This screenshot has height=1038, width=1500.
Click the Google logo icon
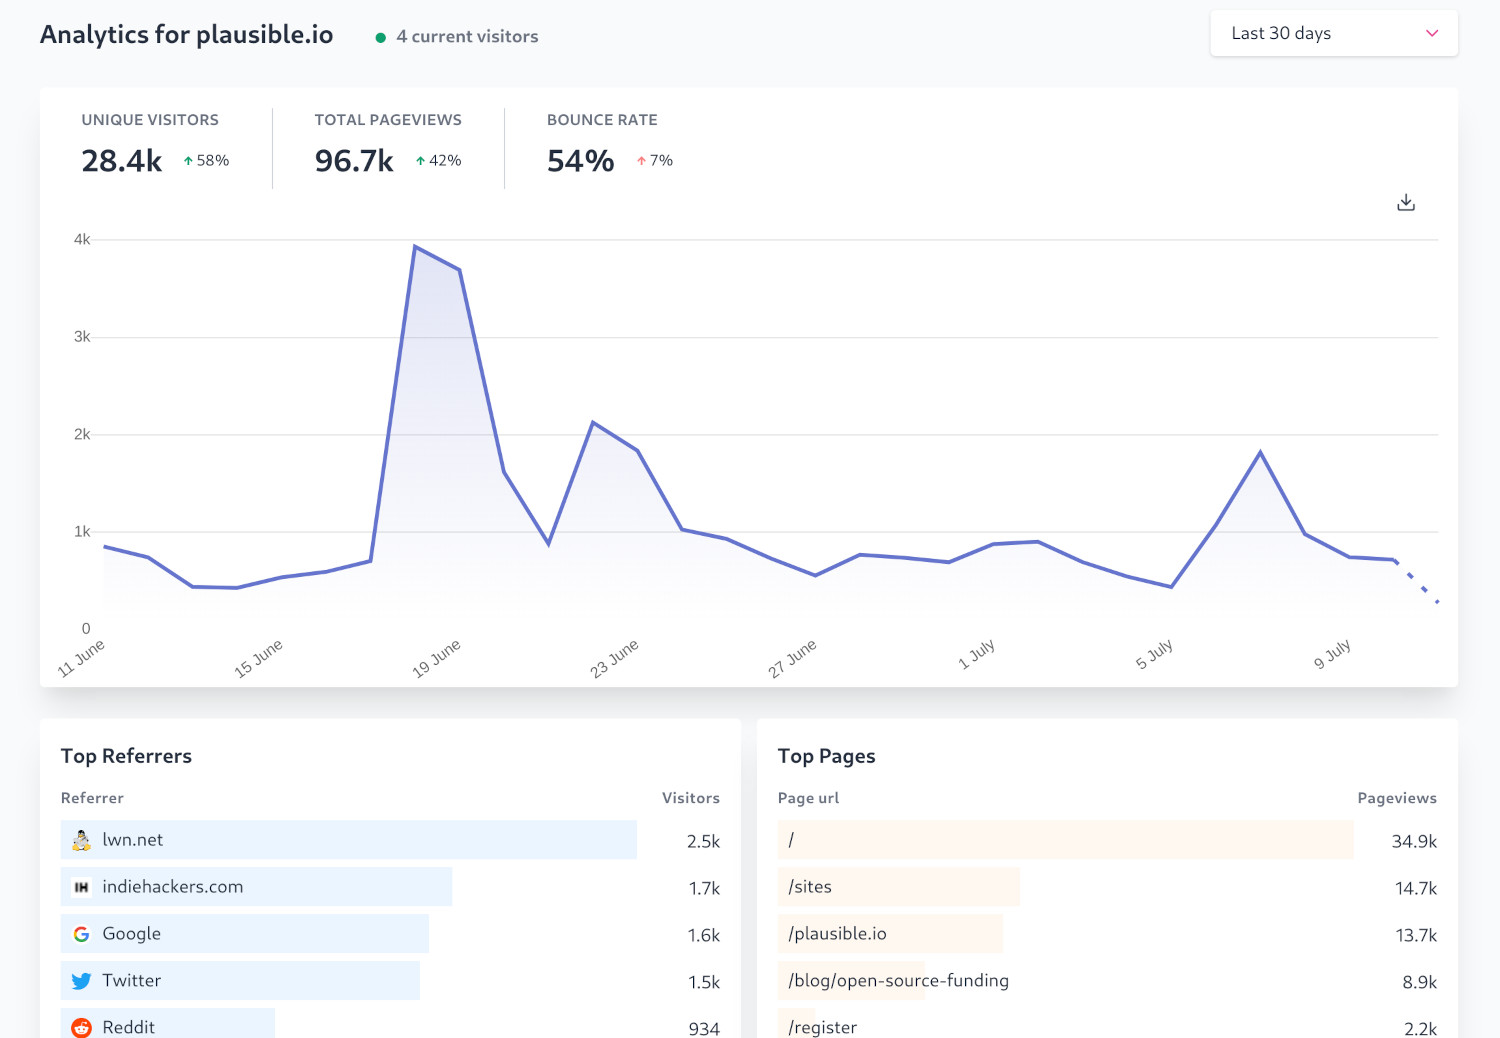tap(81, 934)
